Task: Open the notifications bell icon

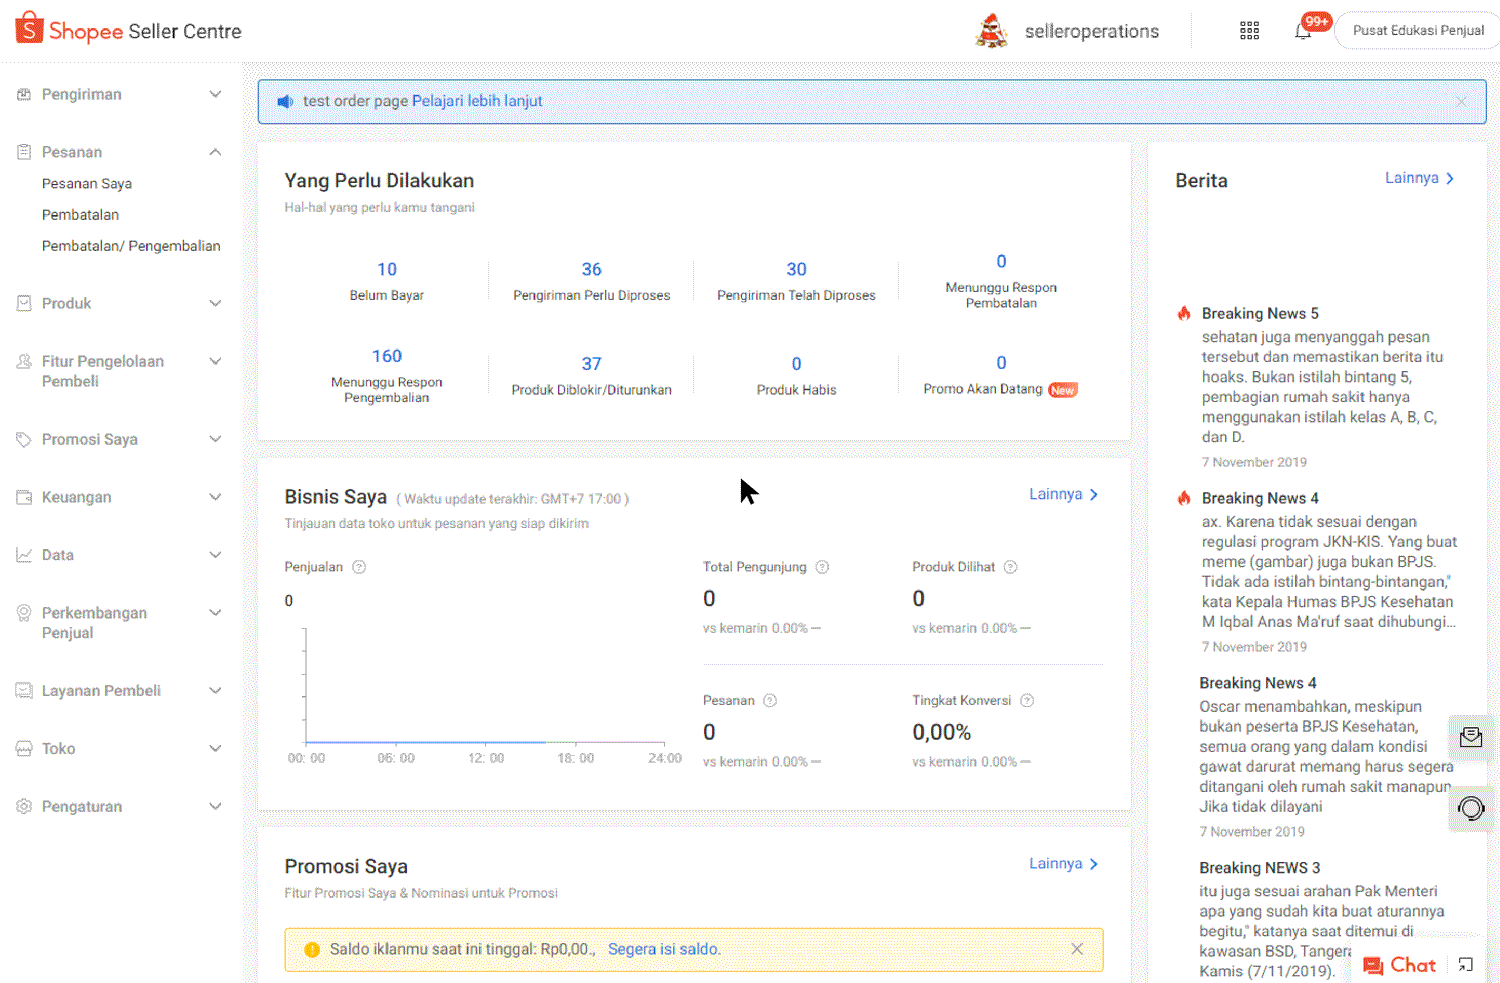Action: point(1302,31)
